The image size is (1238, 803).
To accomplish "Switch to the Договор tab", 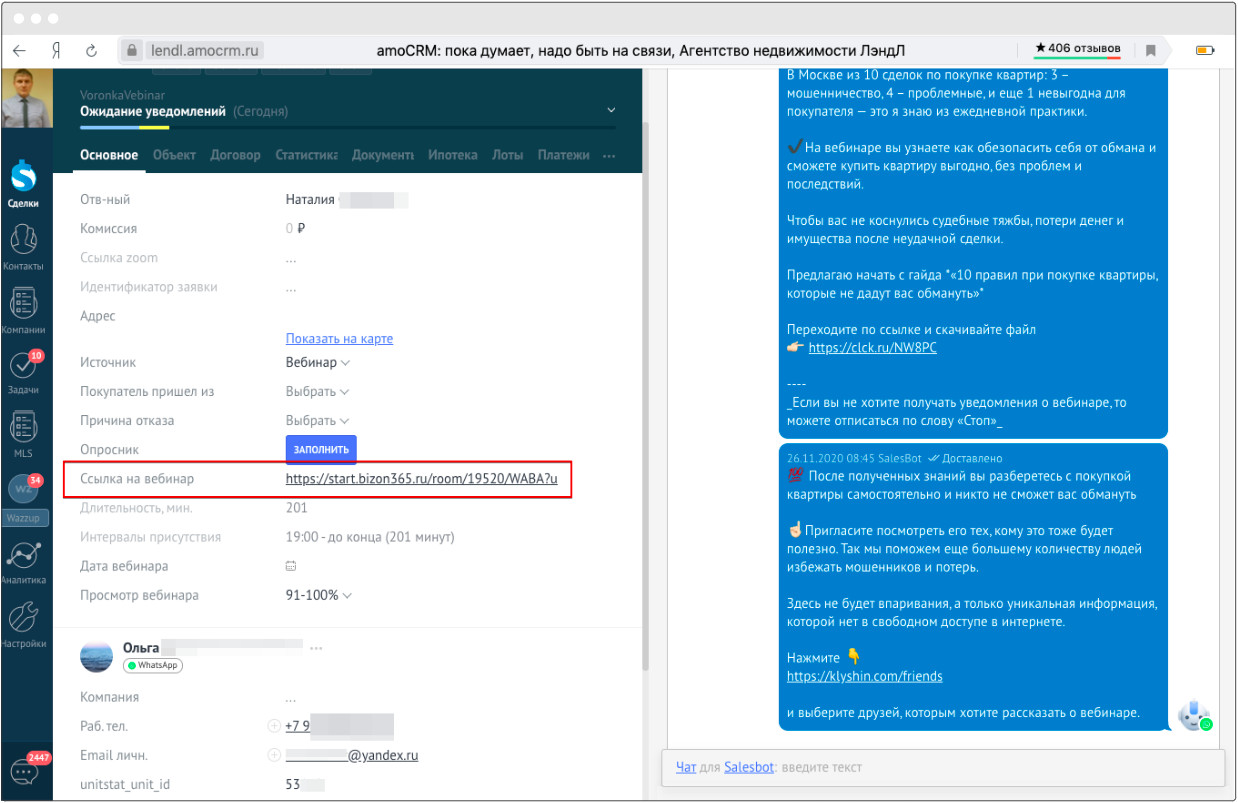I will 235,155.
